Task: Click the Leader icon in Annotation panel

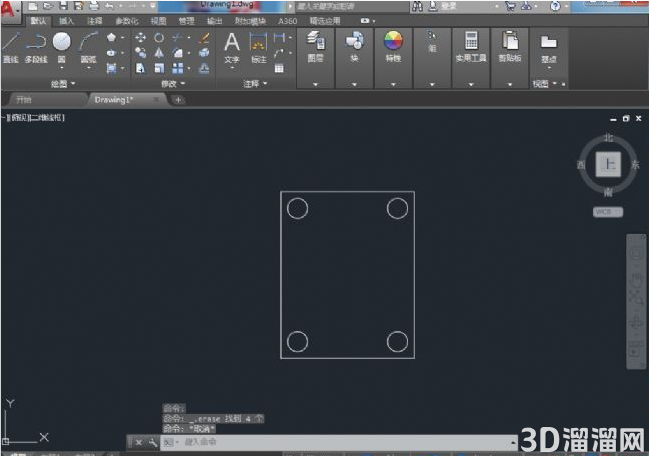Action: pyautogui.click(x=279, y=53)
